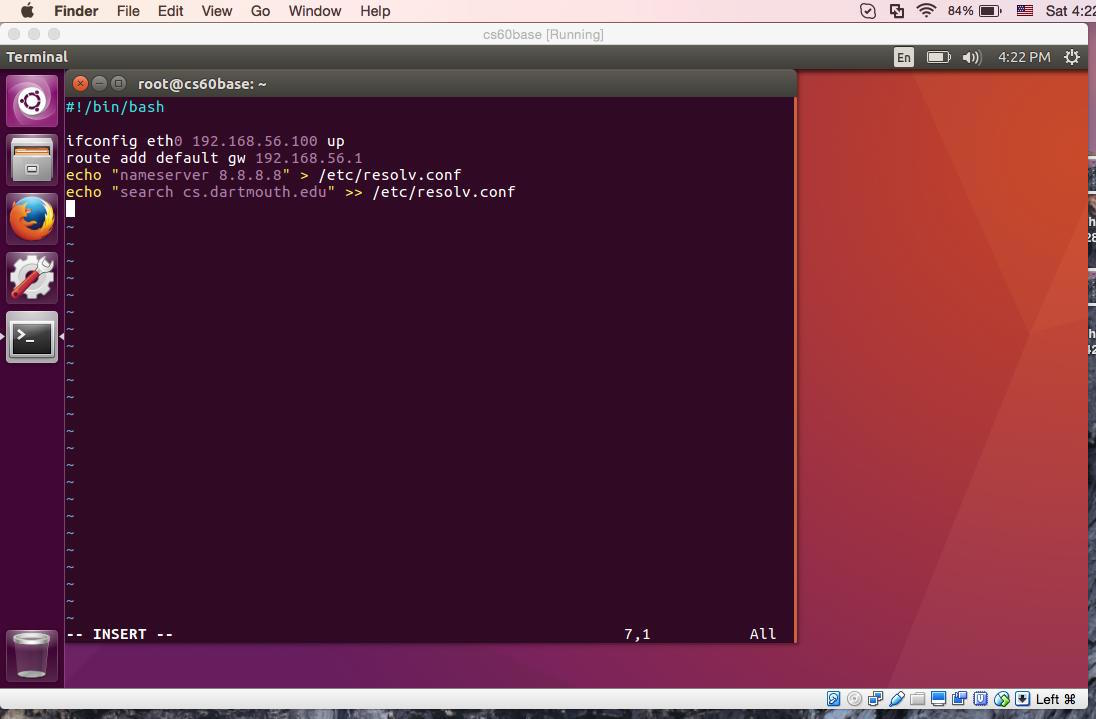Open the Finder menu
This screenshot has height=719, width=1096.
coord(76,11)
